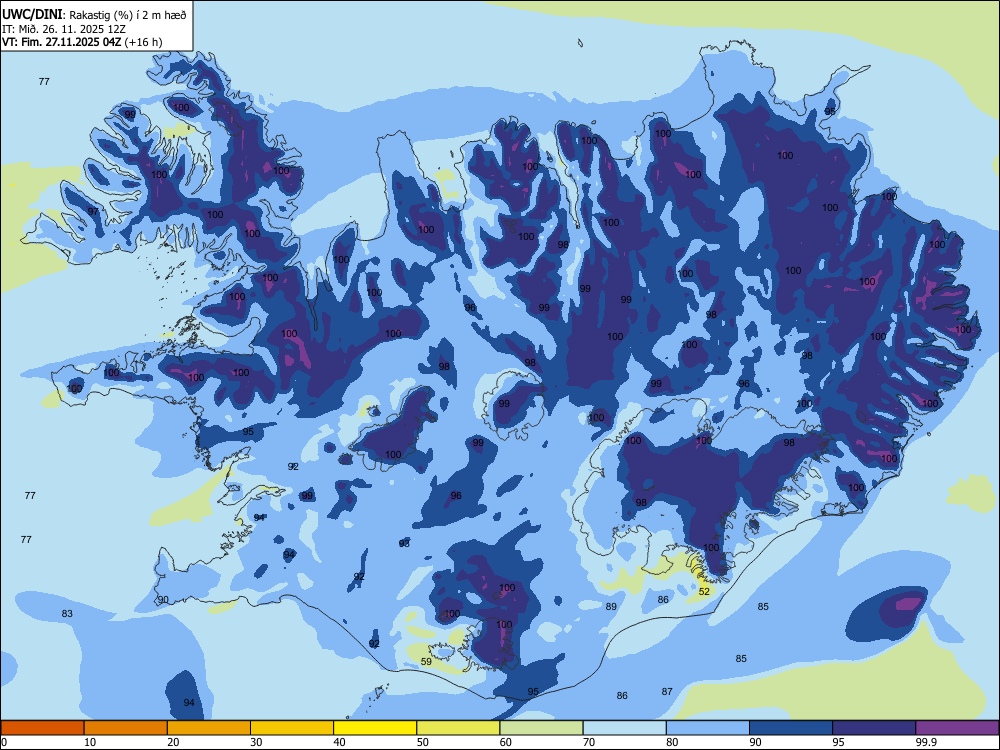Click the map humidity value '59'

coord(426,661)
